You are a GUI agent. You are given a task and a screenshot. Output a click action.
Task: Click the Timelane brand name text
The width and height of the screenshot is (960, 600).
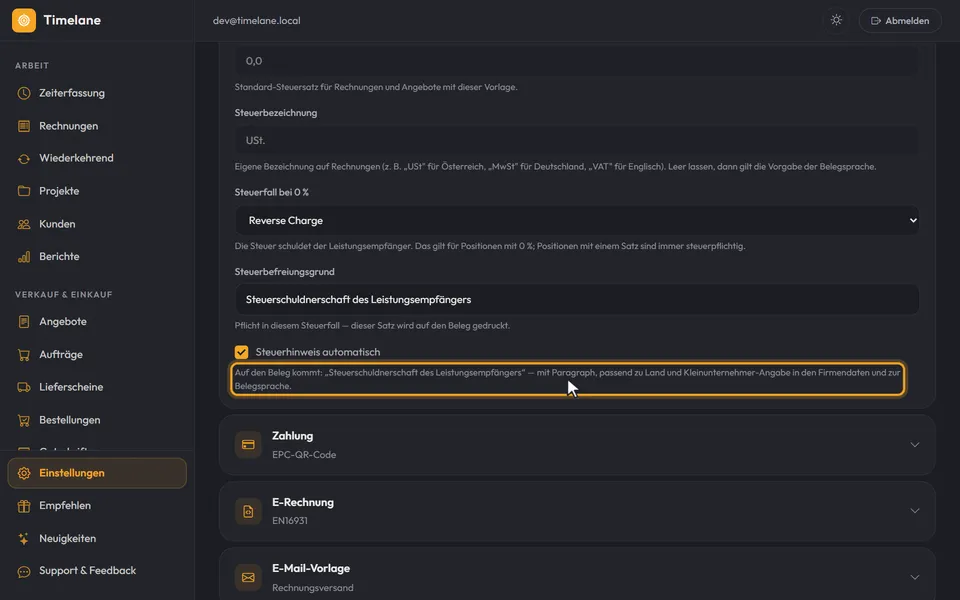[72, 20]
